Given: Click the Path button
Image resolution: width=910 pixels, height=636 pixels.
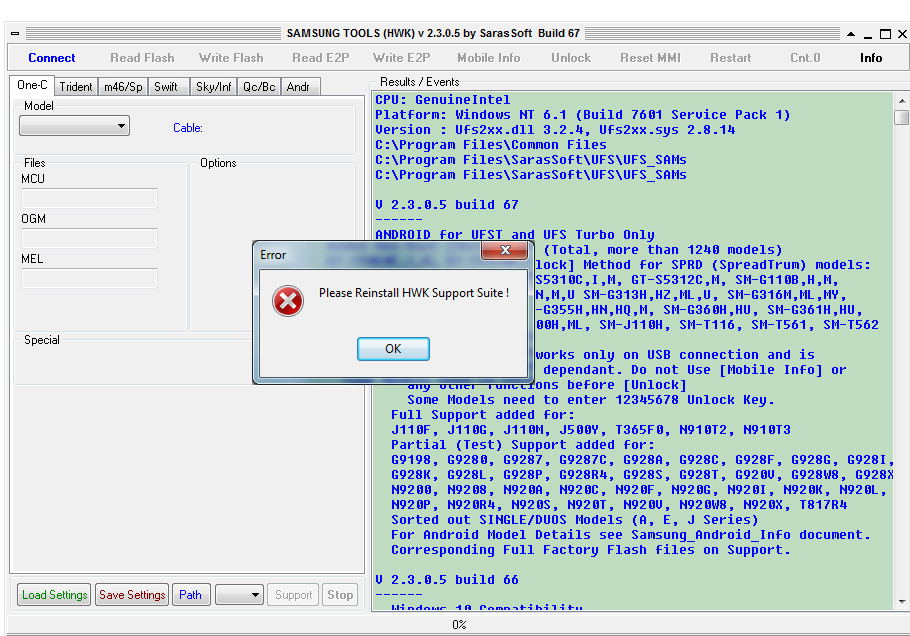Looking at the screenshot, I should [190, 595].
